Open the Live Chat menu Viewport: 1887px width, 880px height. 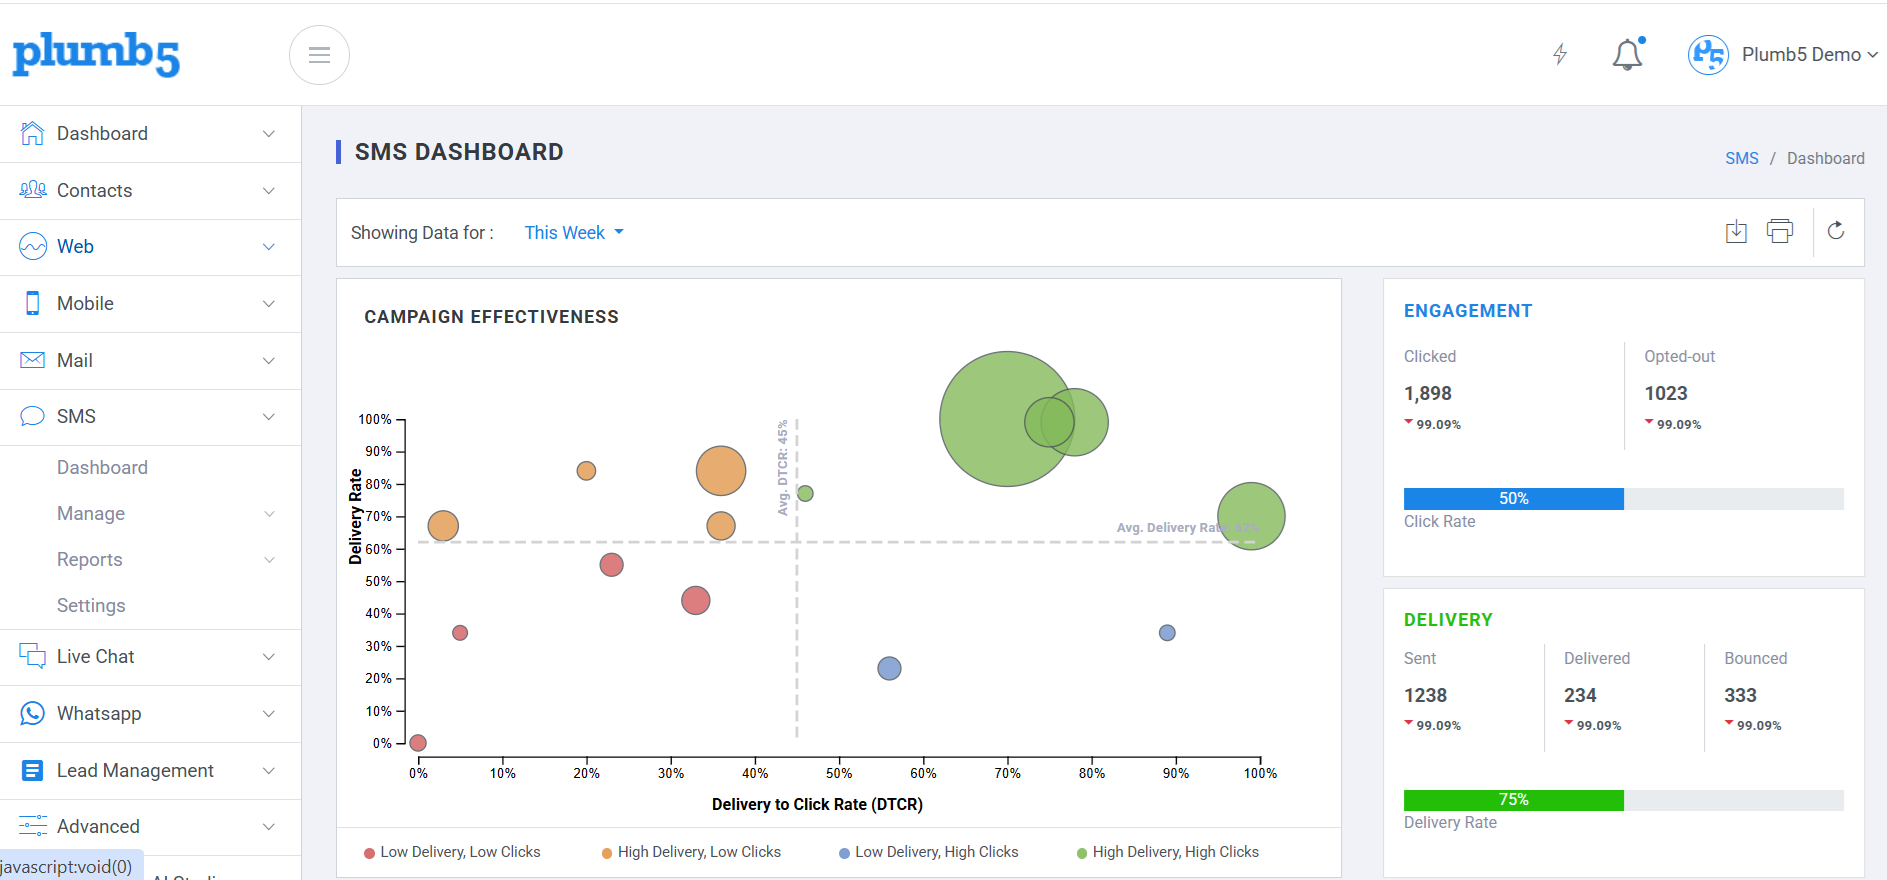pos(150,657)
